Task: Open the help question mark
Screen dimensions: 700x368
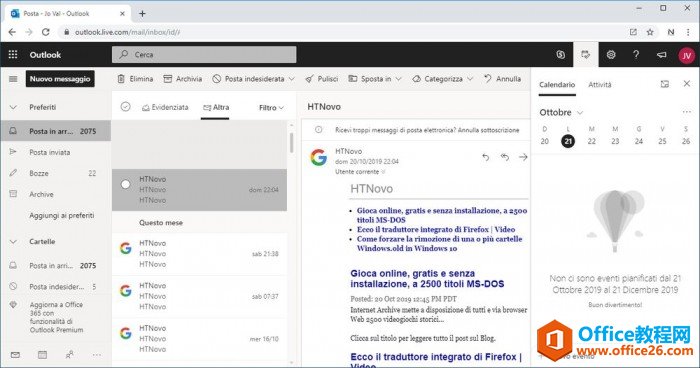Action: click(636, 54)
